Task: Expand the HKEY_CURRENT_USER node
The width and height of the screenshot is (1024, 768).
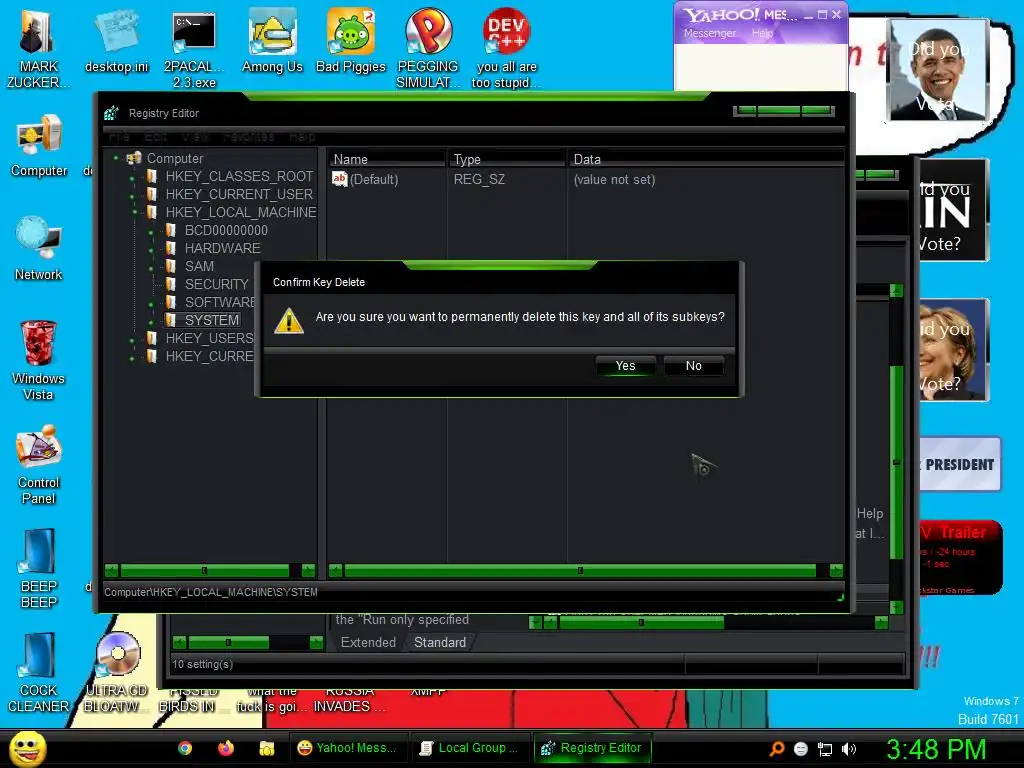Action: pyautogui.click(x=133, y=196)
